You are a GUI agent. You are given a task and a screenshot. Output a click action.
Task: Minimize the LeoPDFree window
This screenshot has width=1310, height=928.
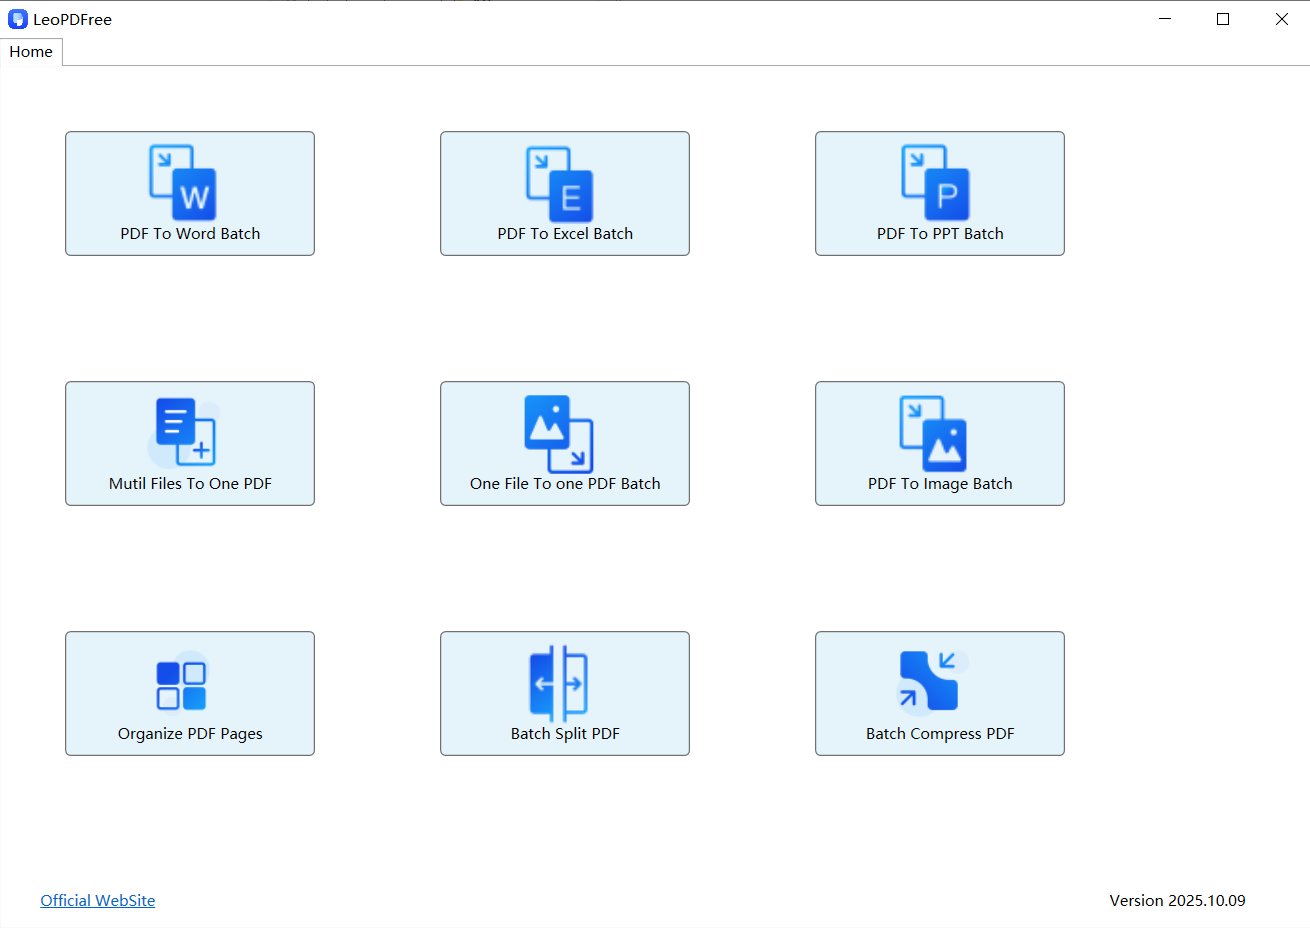[1165, 19]
